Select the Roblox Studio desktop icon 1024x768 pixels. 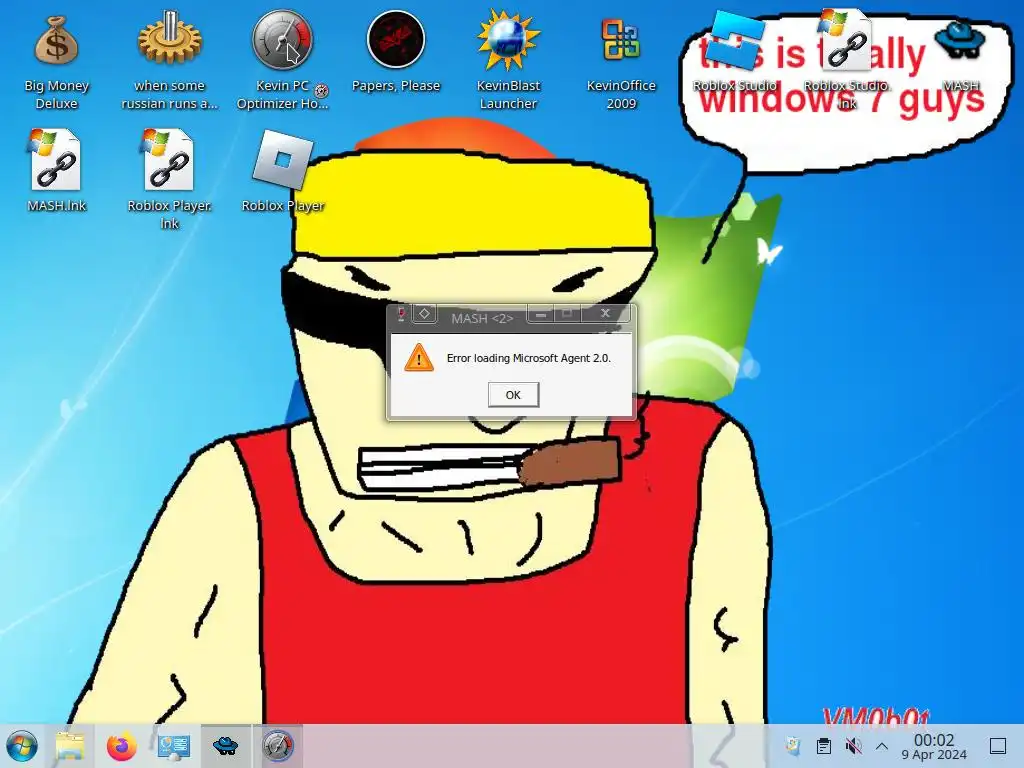tap(735, 54)
